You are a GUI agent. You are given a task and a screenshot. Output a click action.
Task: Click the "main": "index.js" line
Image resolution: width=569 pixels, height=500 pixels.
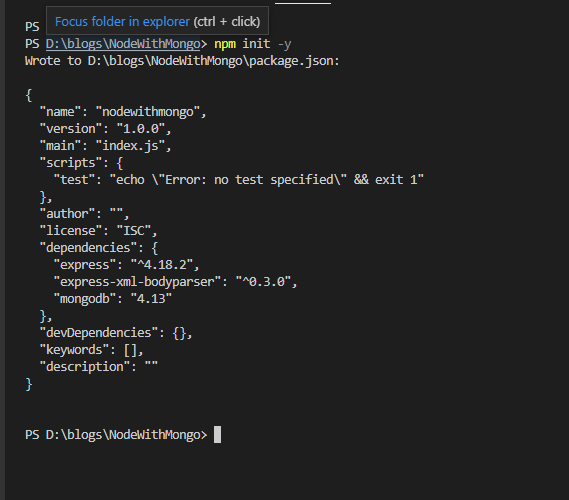(105, 146)
